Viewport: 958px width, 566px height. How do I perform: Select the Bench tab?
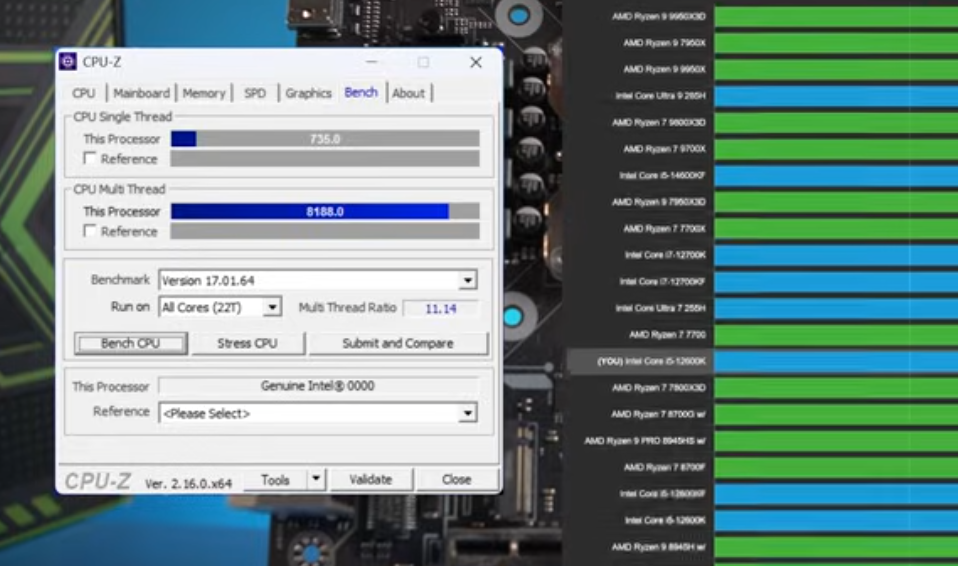(361, 92)
